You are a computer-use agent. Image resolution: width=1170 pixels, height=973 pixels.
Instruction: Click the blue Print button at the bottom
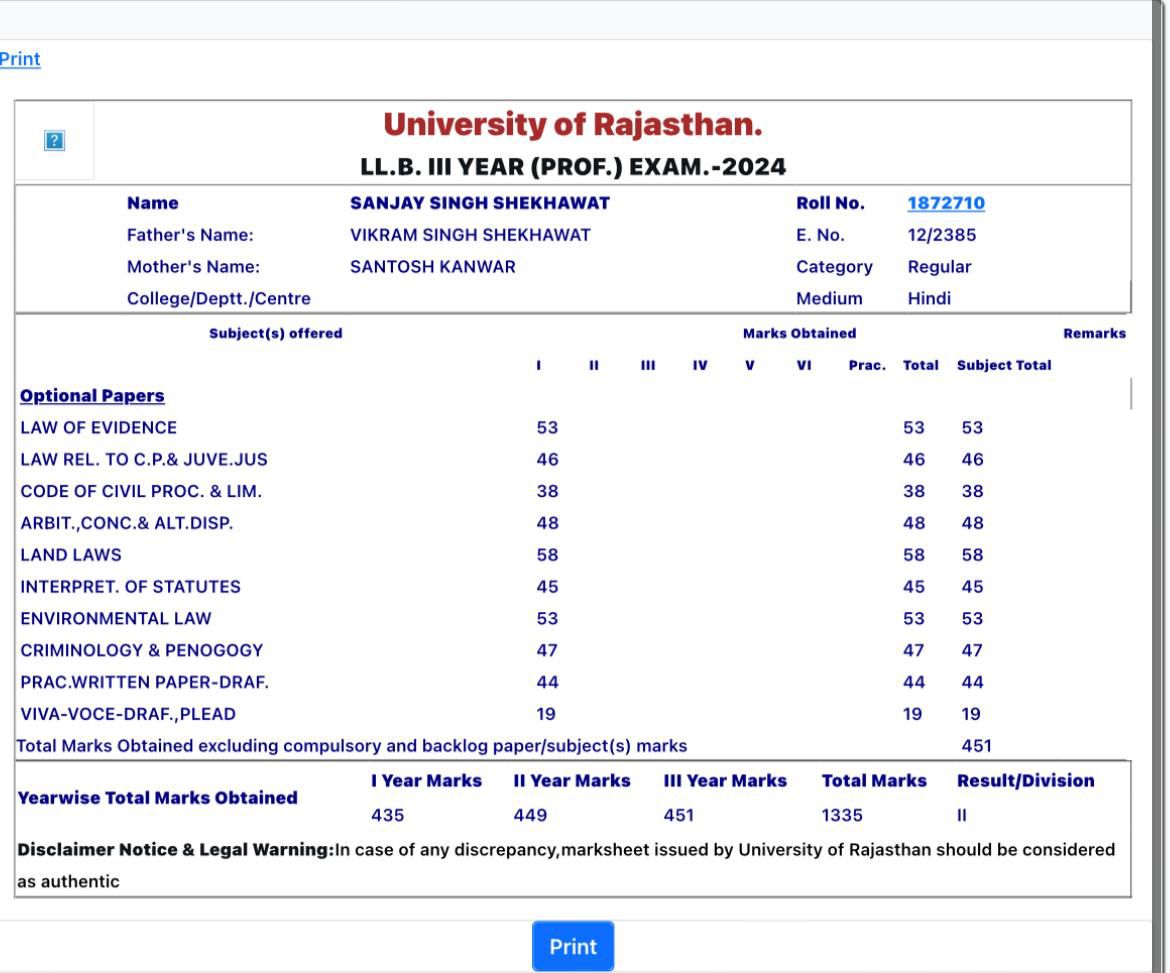pos(572,946)
